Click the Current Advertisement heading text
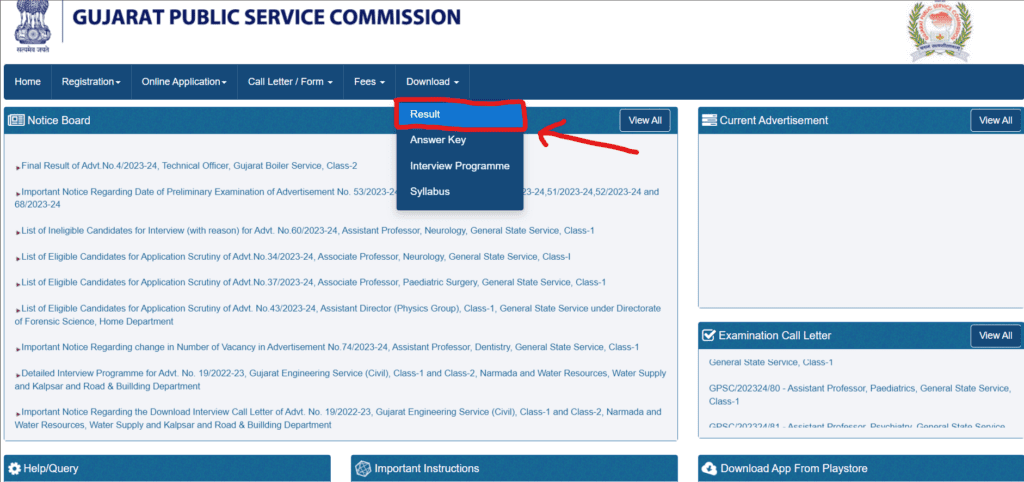Image resolution: width=1024 pixels, height=482 pixels. (774, 120)
